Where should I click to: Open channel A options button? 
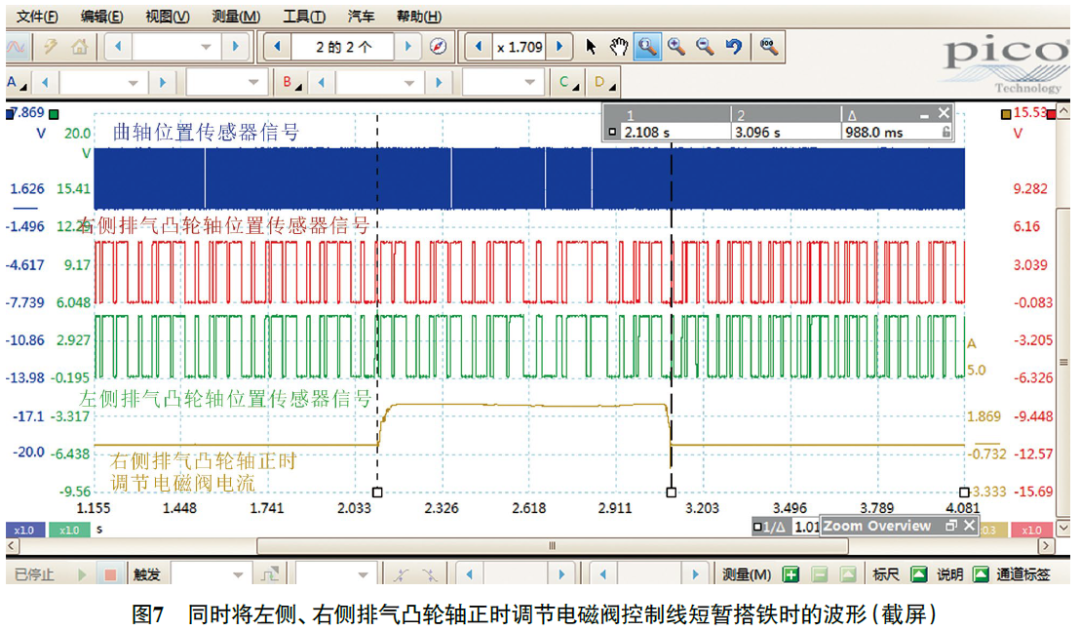pos(17,83)
